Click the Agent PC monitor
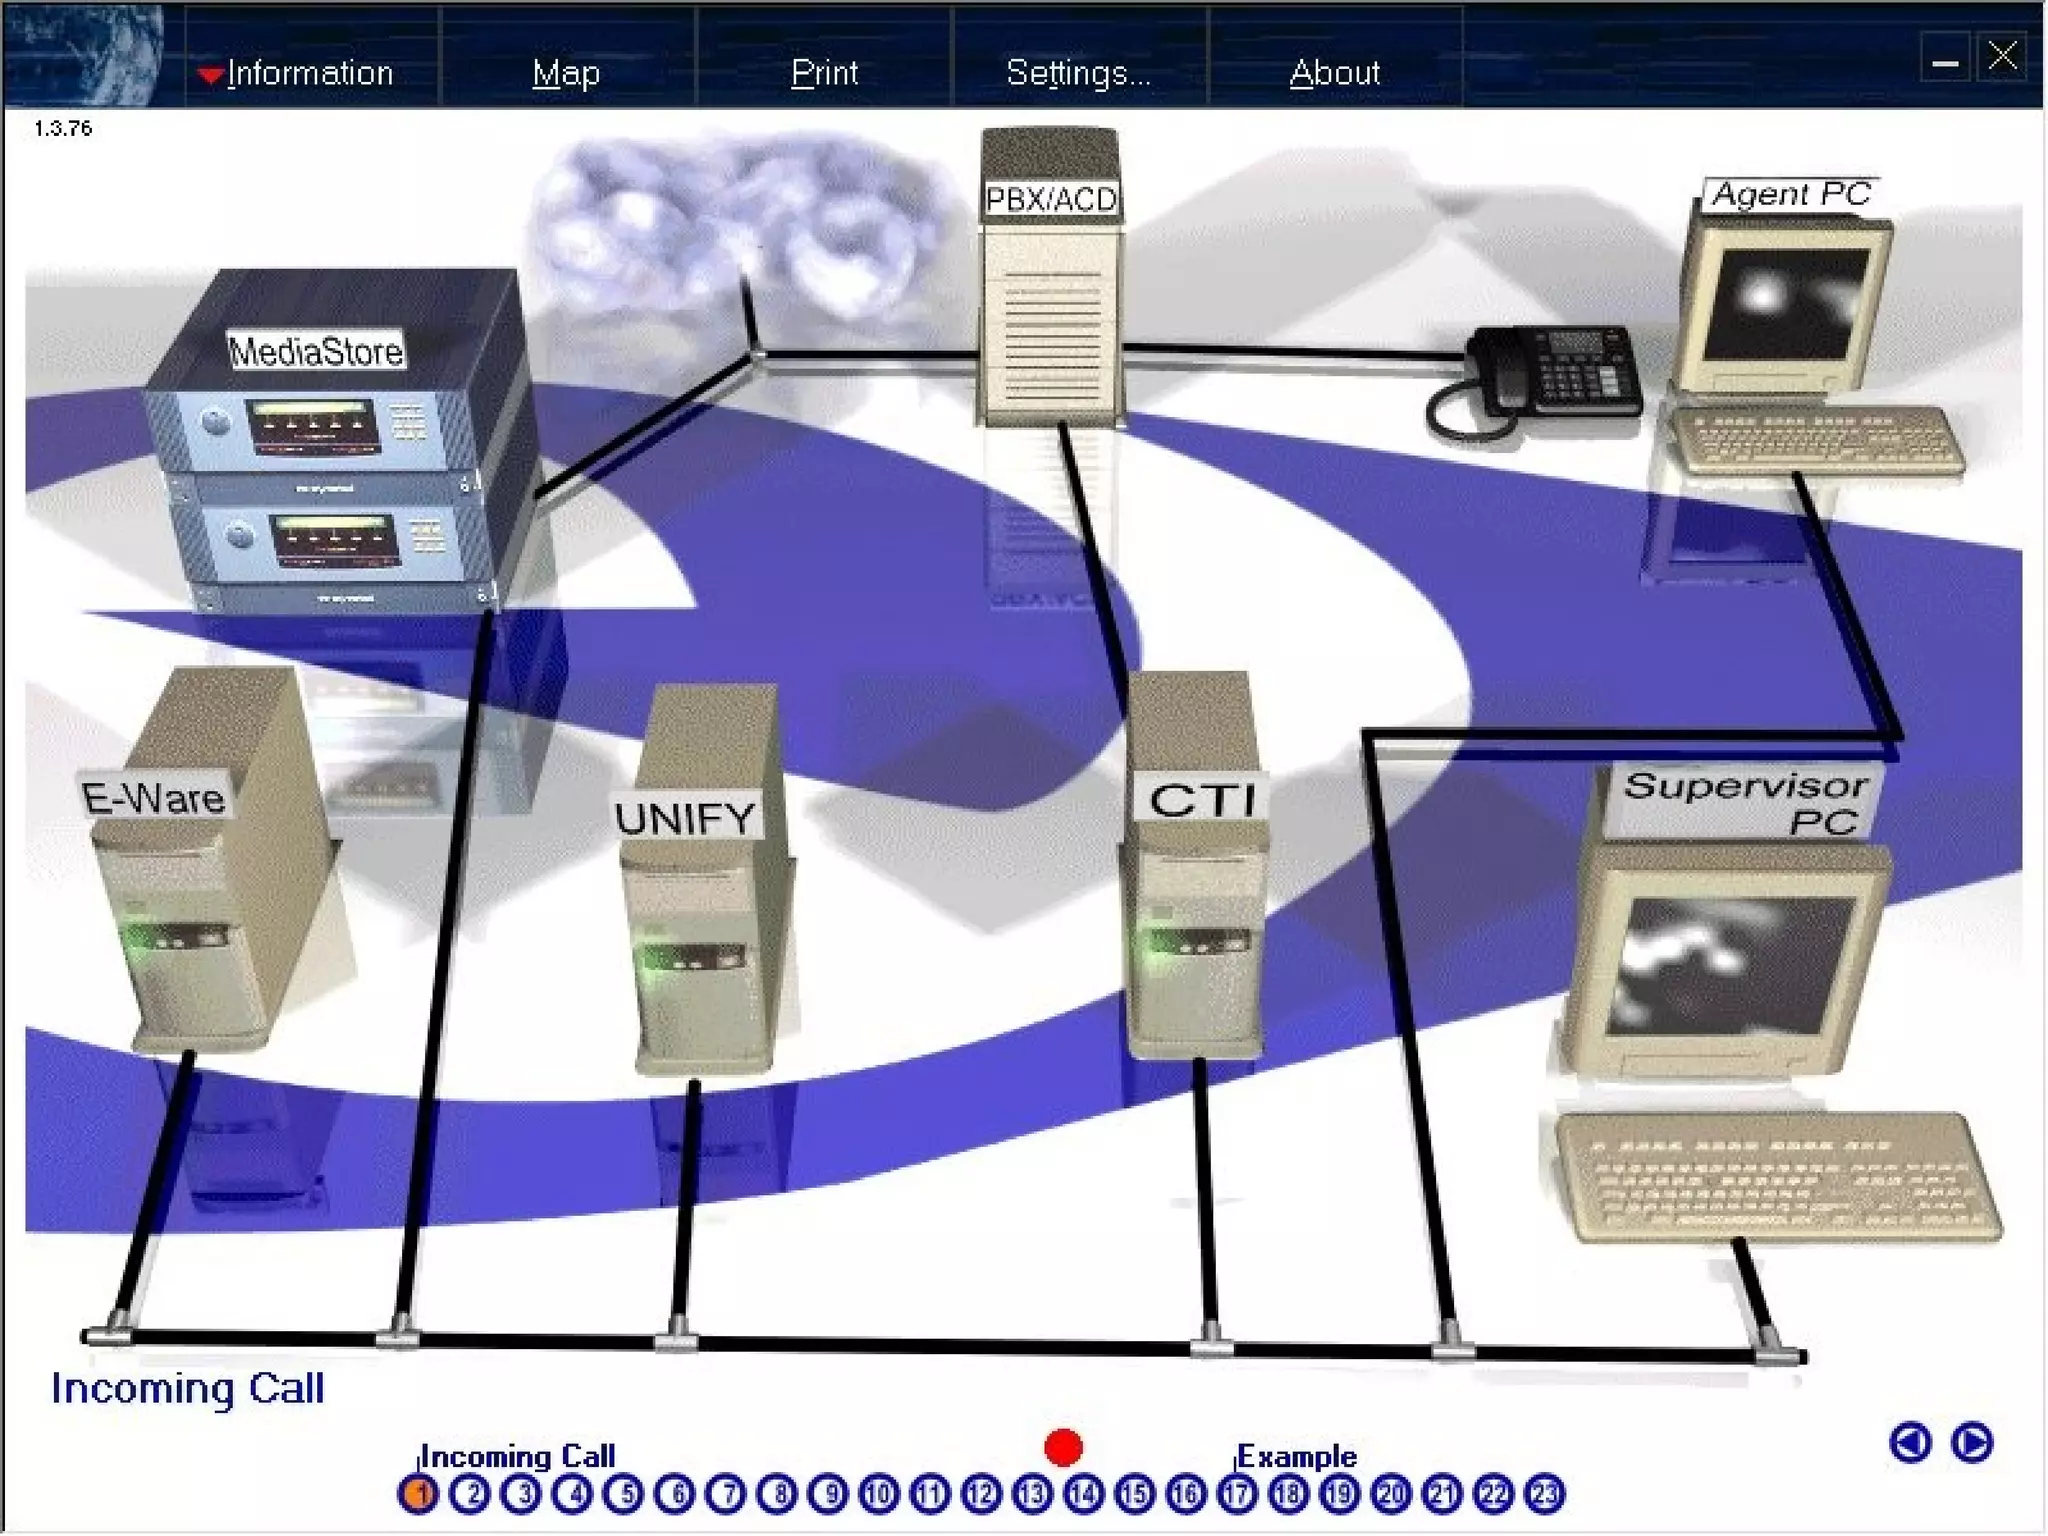 [1785, 305]
